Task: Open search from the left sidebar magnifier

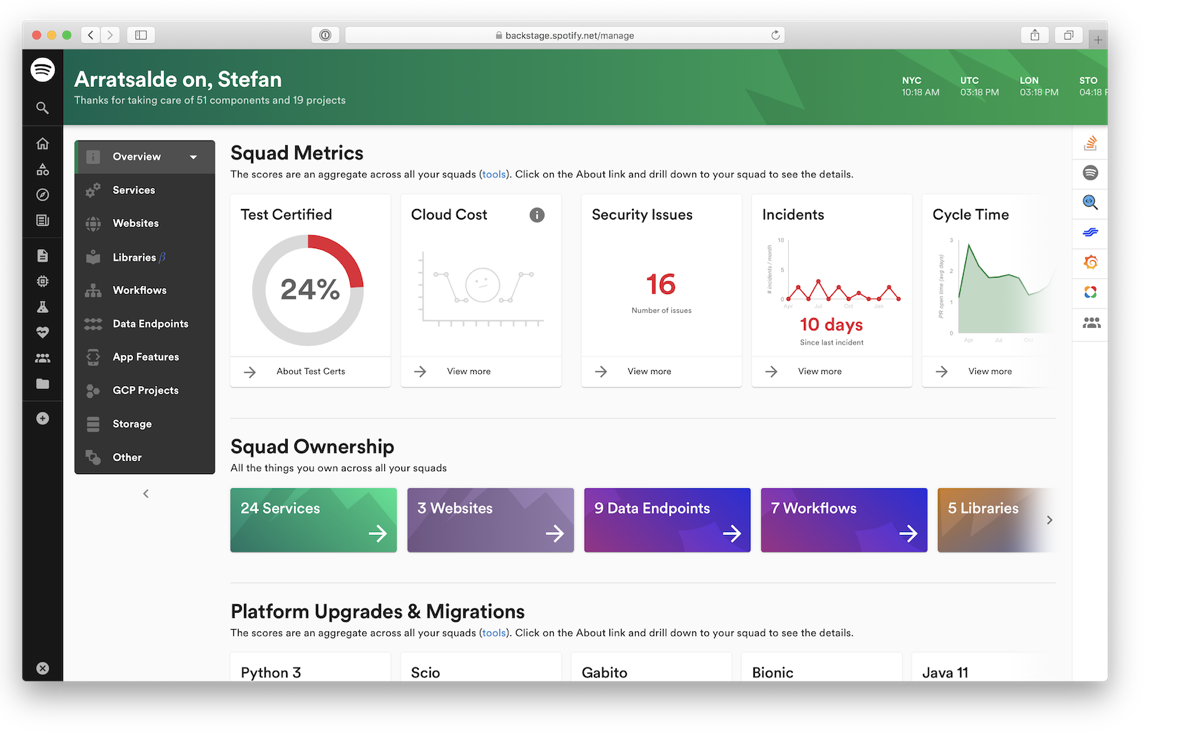Action: pos(42,108)
